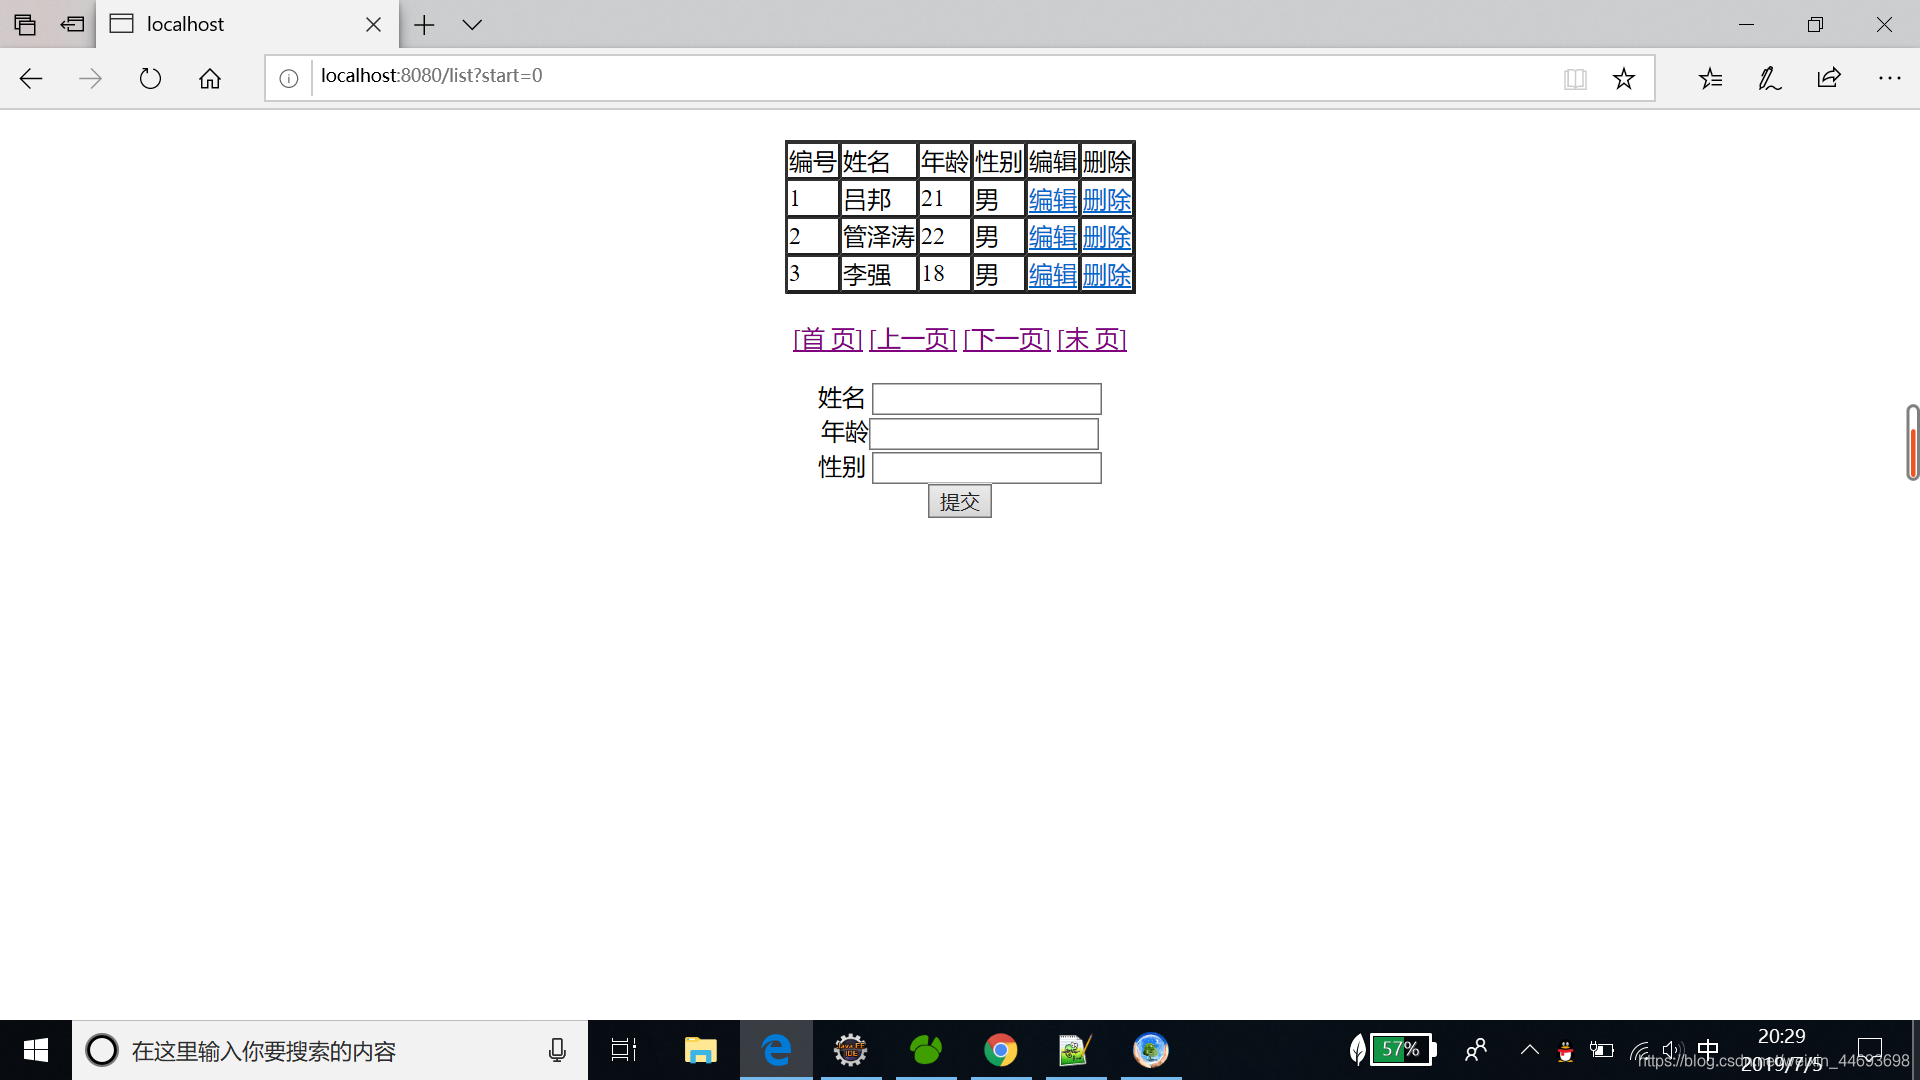Go back to the previous page

[x=31, y=78]
